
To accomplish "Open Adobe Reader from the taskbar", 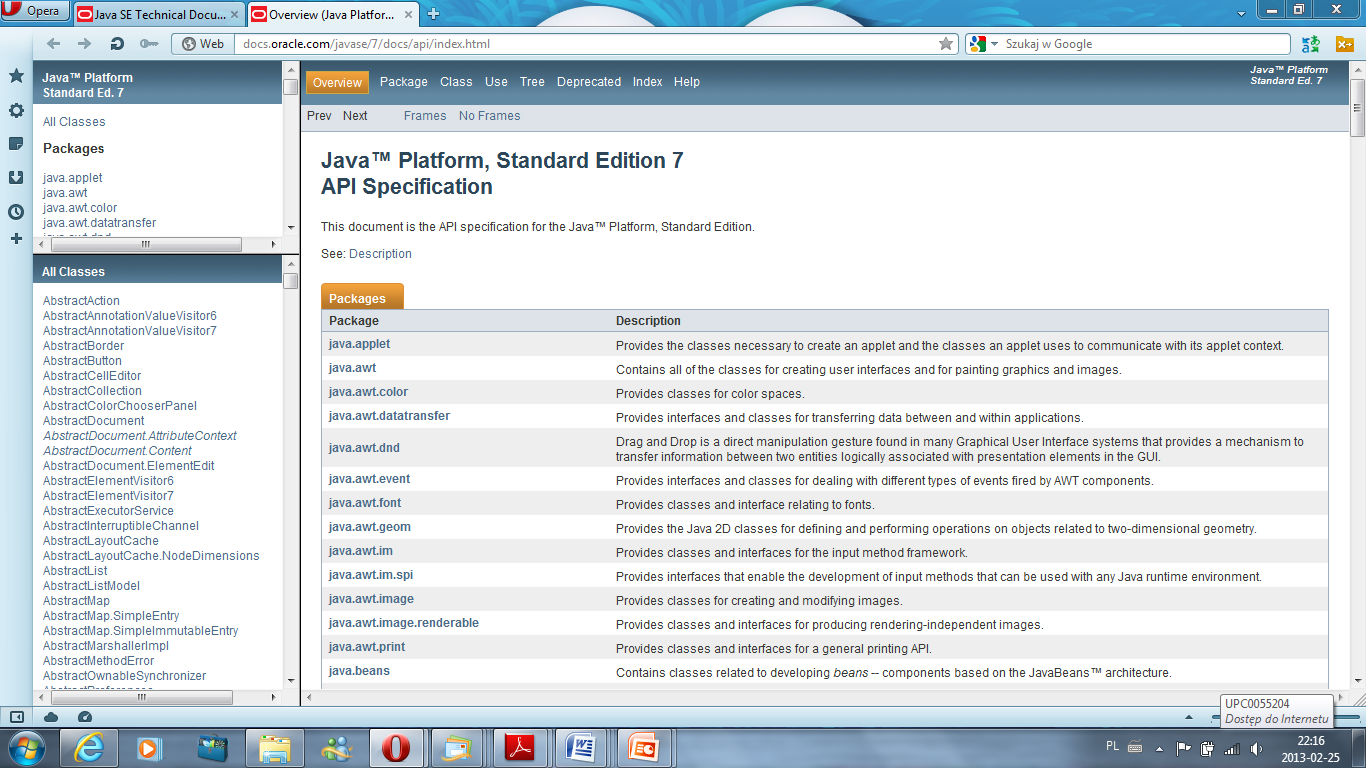I will click(x=520, y=748).
